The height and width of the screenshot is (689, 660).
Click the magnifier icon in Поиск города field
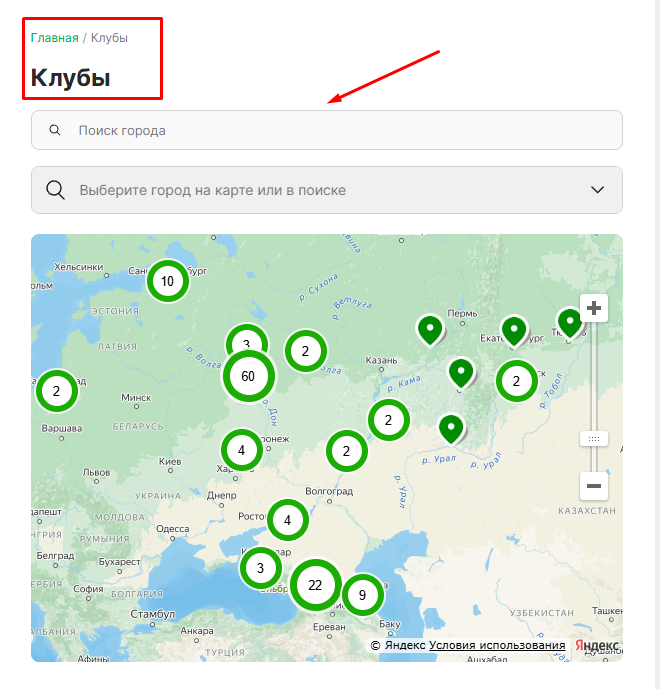(x=55, y=130)
